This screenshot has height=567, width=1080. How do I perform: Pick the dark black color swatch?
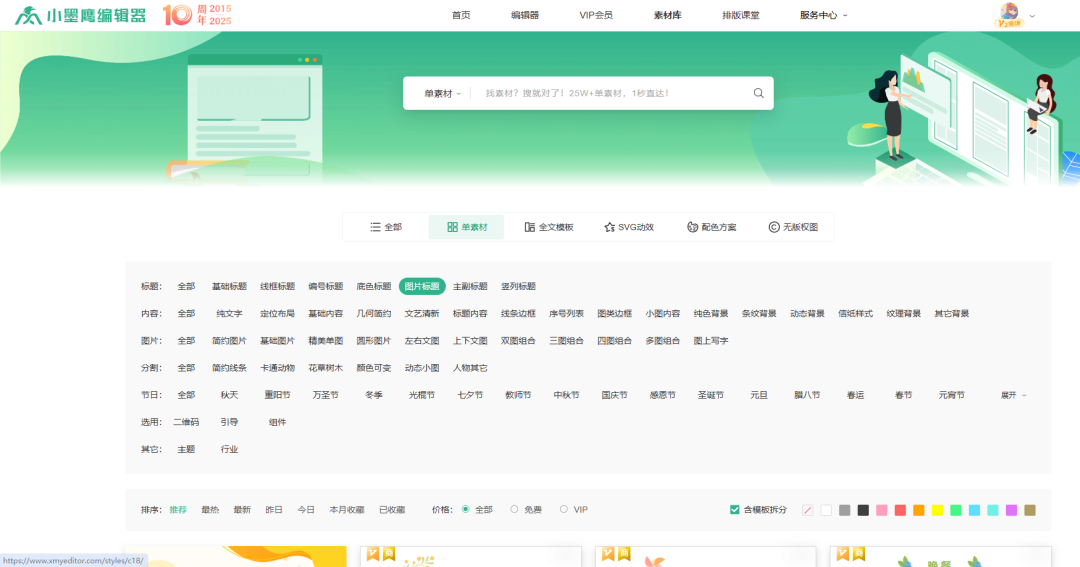863,511
